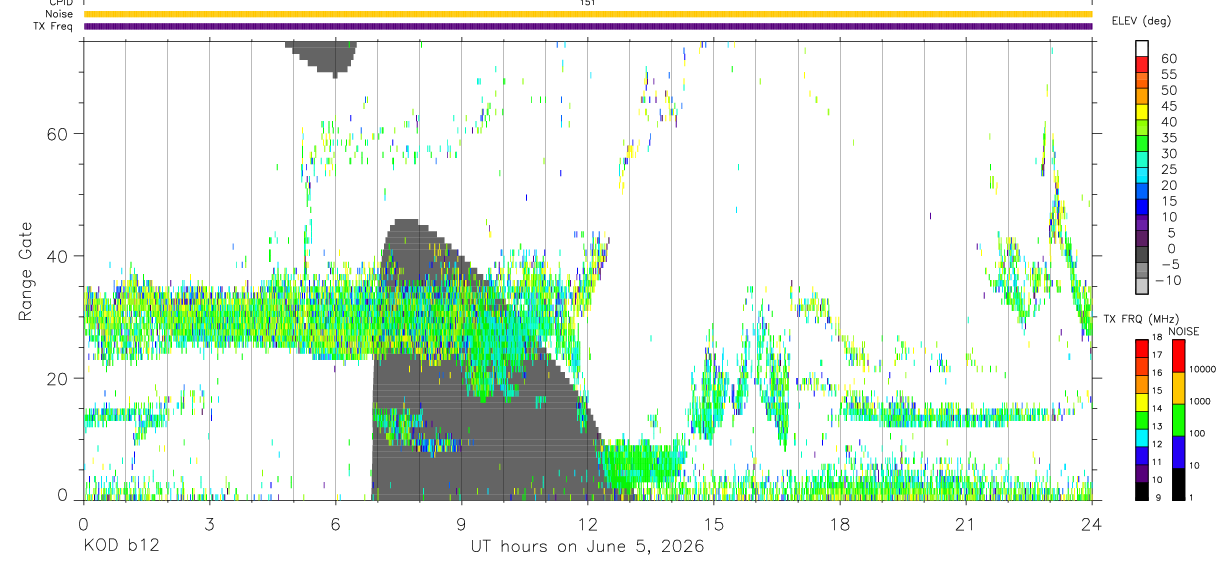
Task: Click the 'UT hours on June 5, 2026' title
Action: click(x=588, y=547)
